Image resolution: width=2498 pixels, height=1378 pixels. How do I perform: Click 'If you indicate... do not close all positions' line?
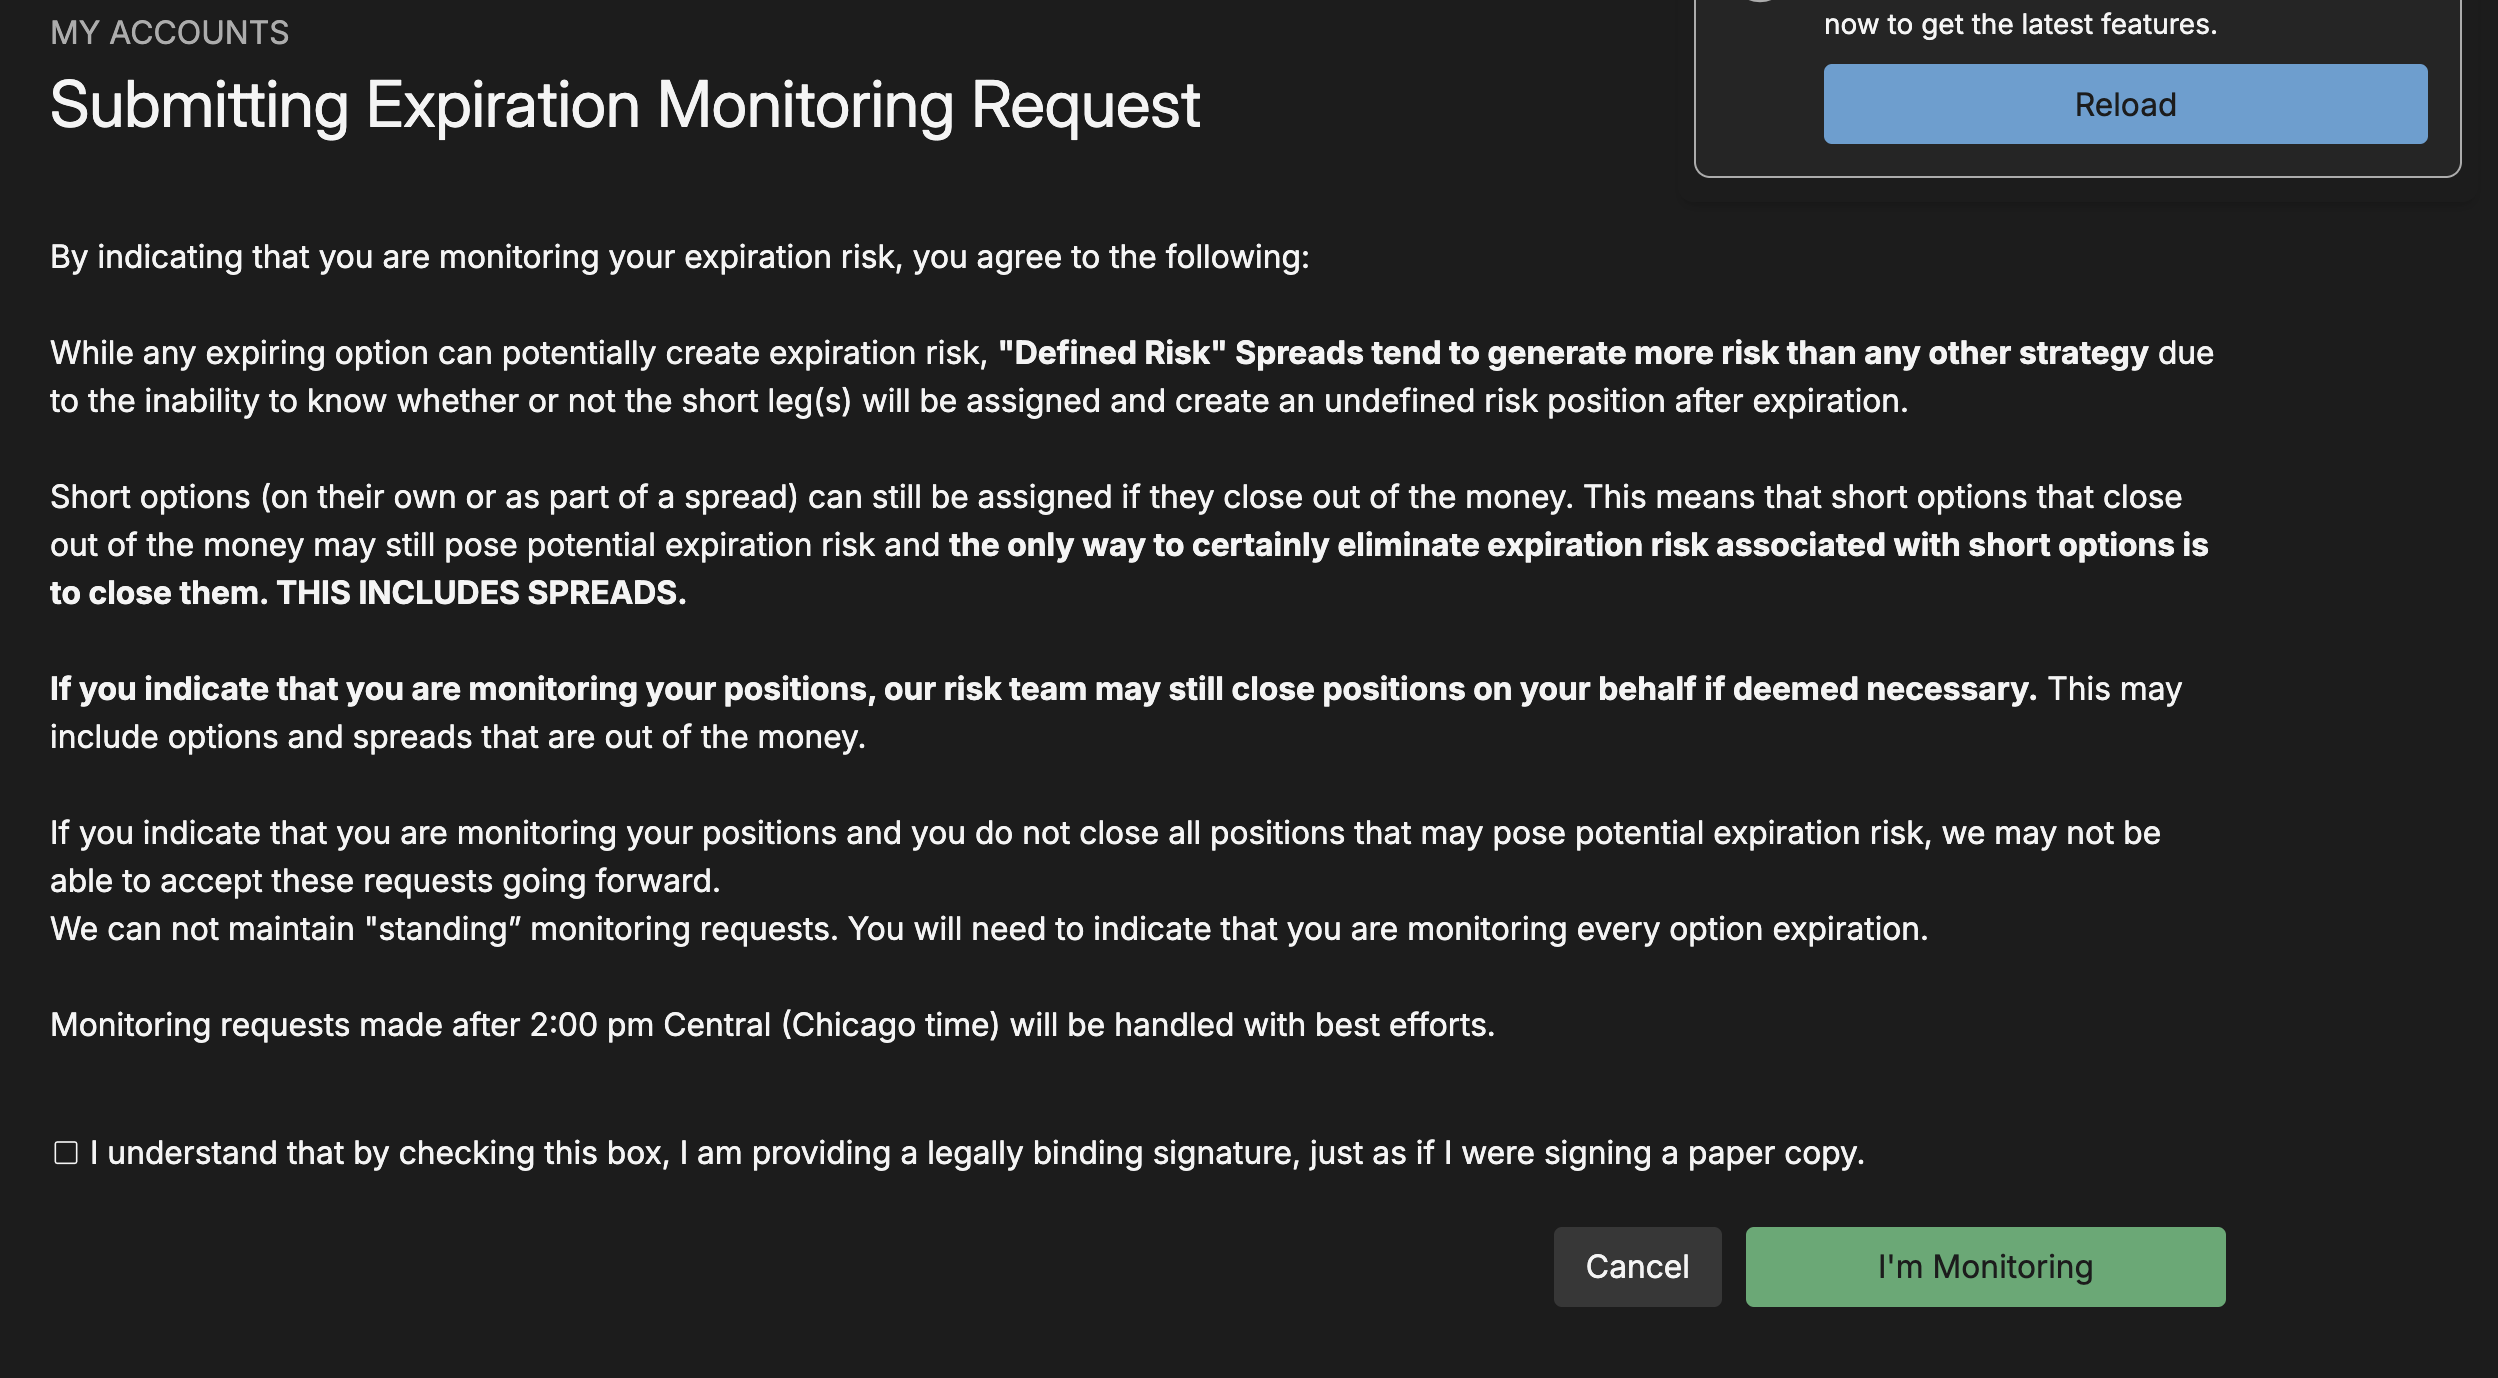point(1105,833)
